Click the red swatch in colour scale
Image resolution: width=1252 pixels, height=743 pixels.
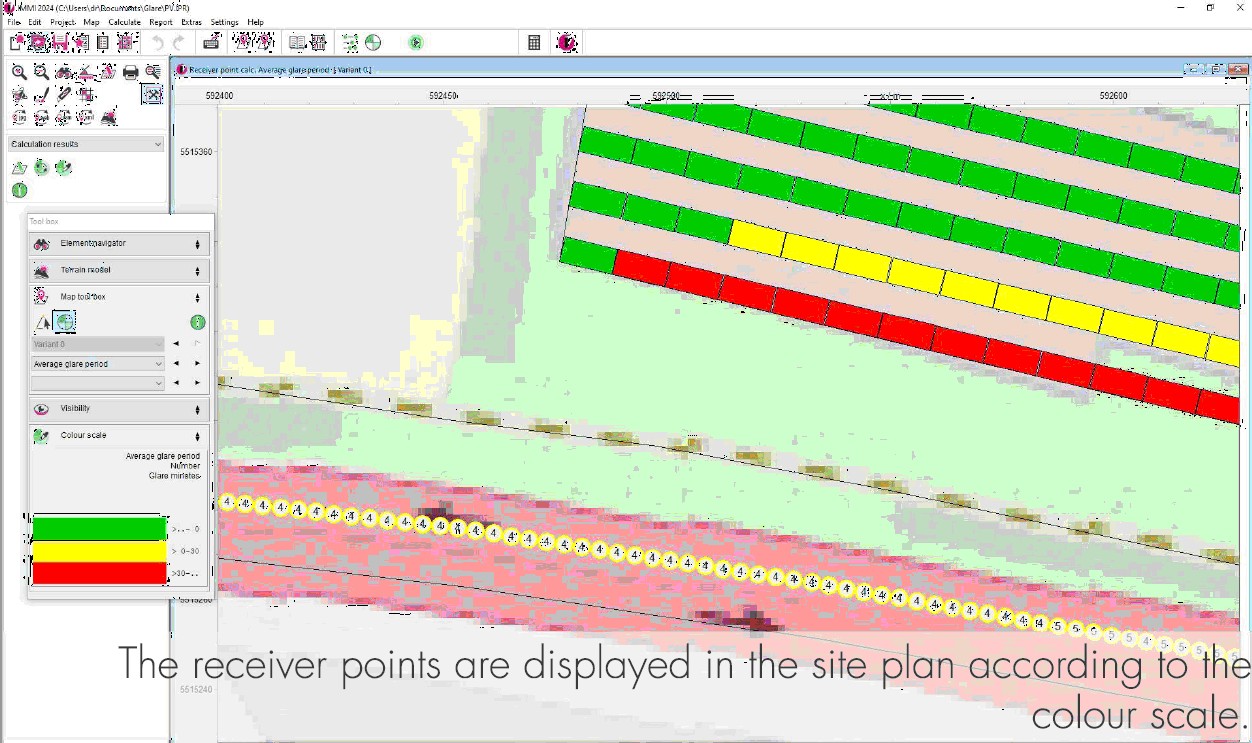click(99, 573)
